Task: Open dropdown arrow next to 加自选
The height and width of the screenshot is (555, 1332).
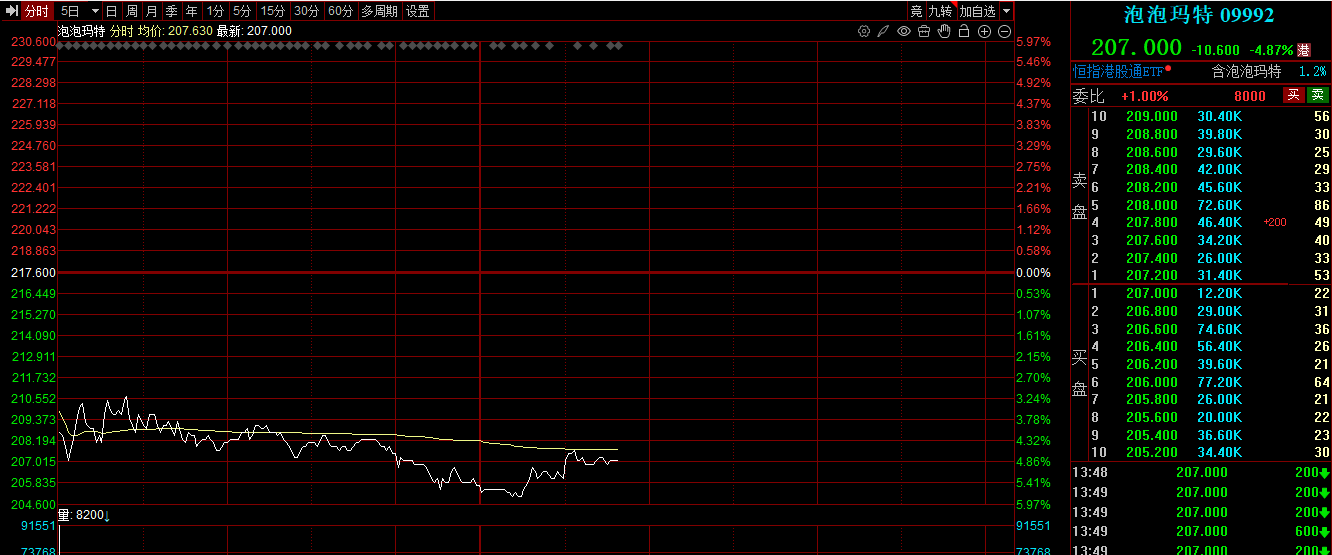Action: [1006, 11]
